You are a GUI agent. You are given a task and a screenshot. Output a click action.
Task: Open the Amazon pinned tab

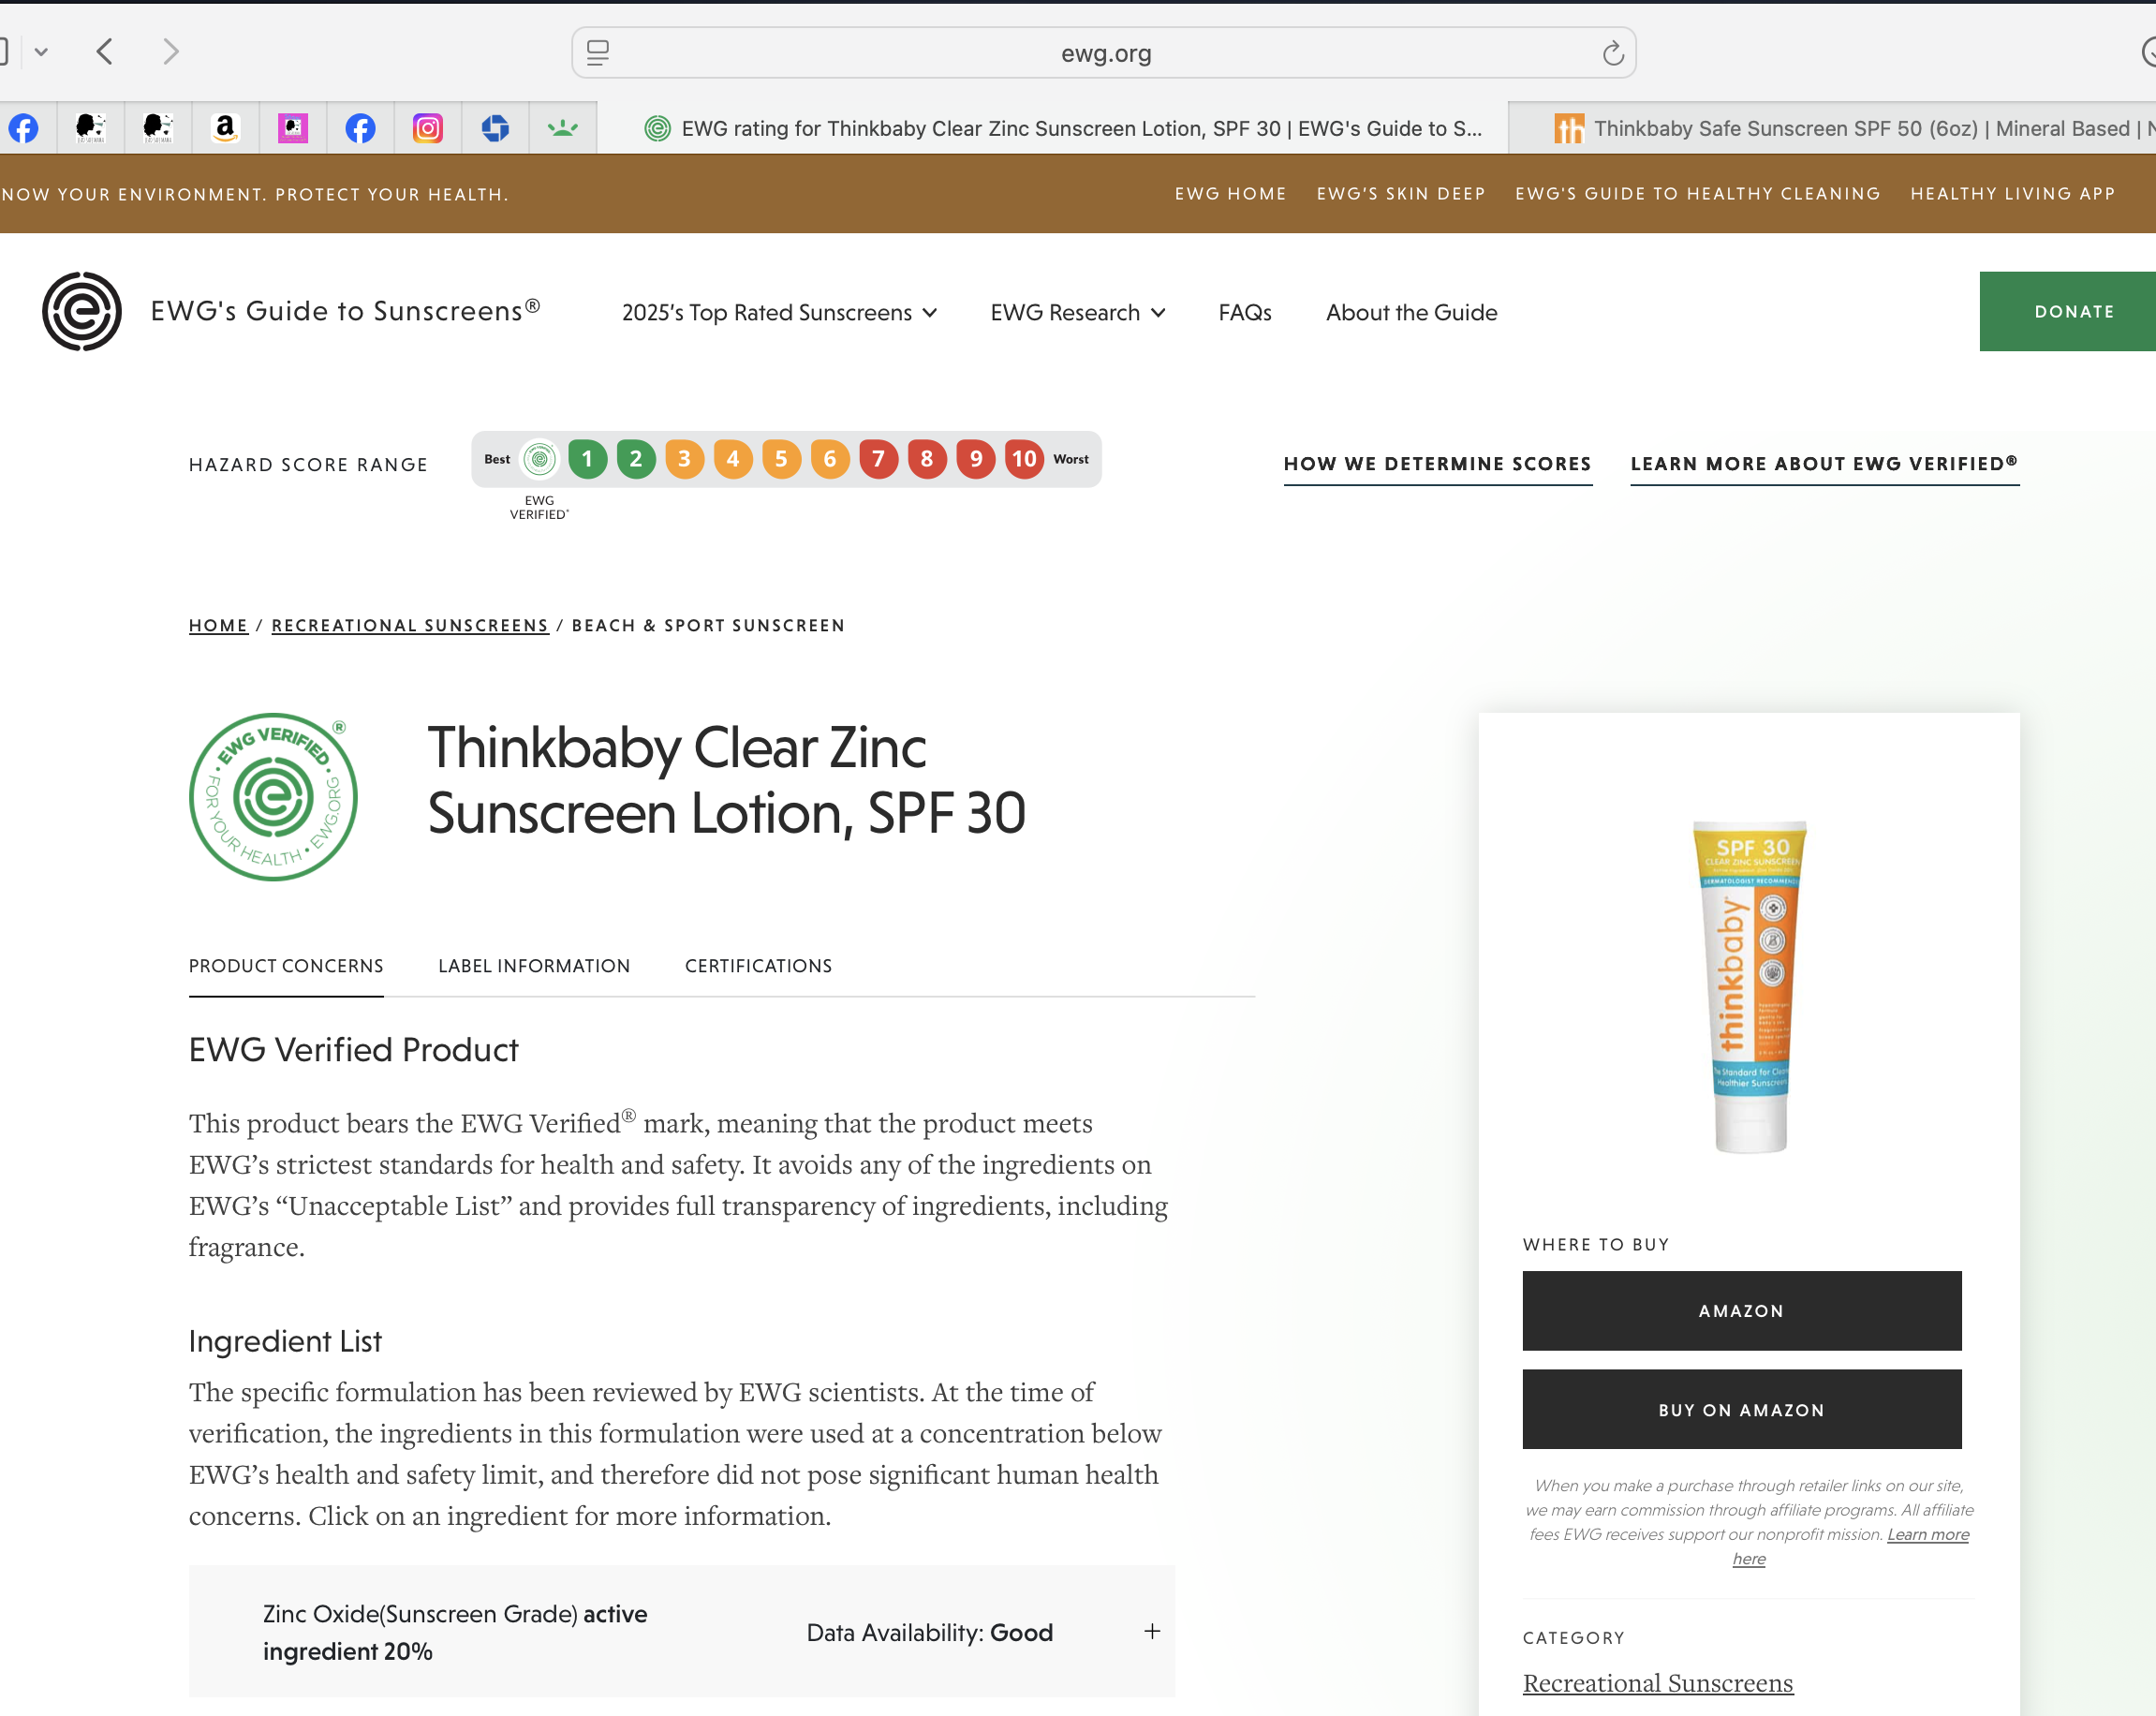coord(225,128)
